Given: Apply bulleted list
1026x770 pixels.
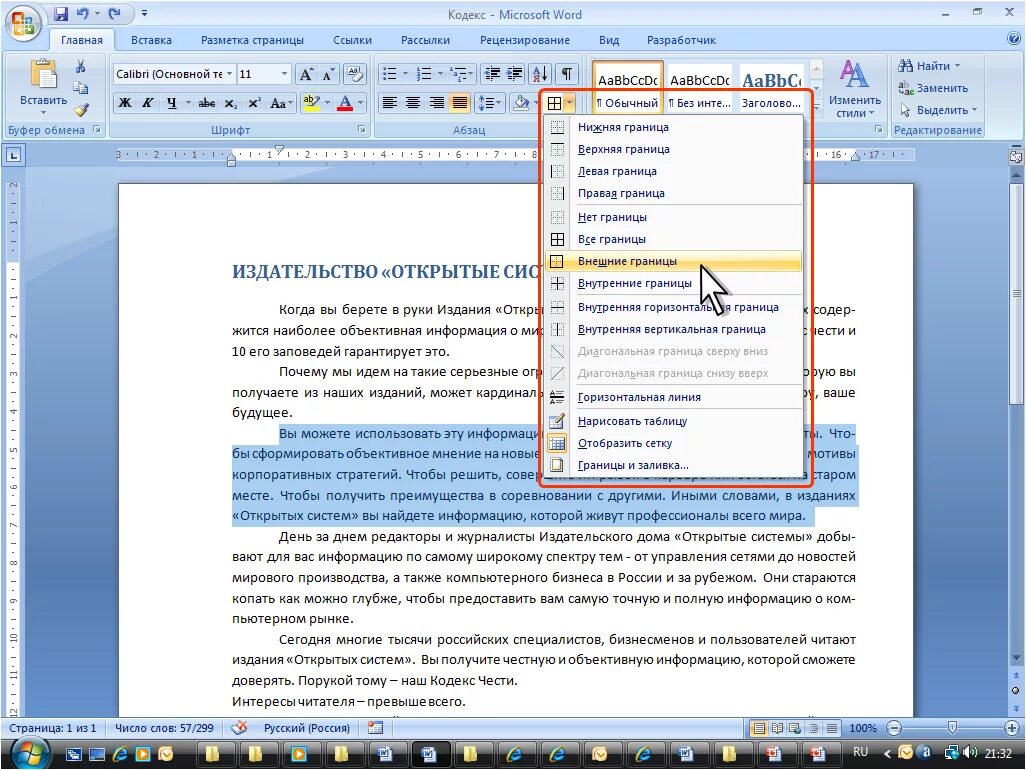Looking at the screenshot, I should pos(390,74).
